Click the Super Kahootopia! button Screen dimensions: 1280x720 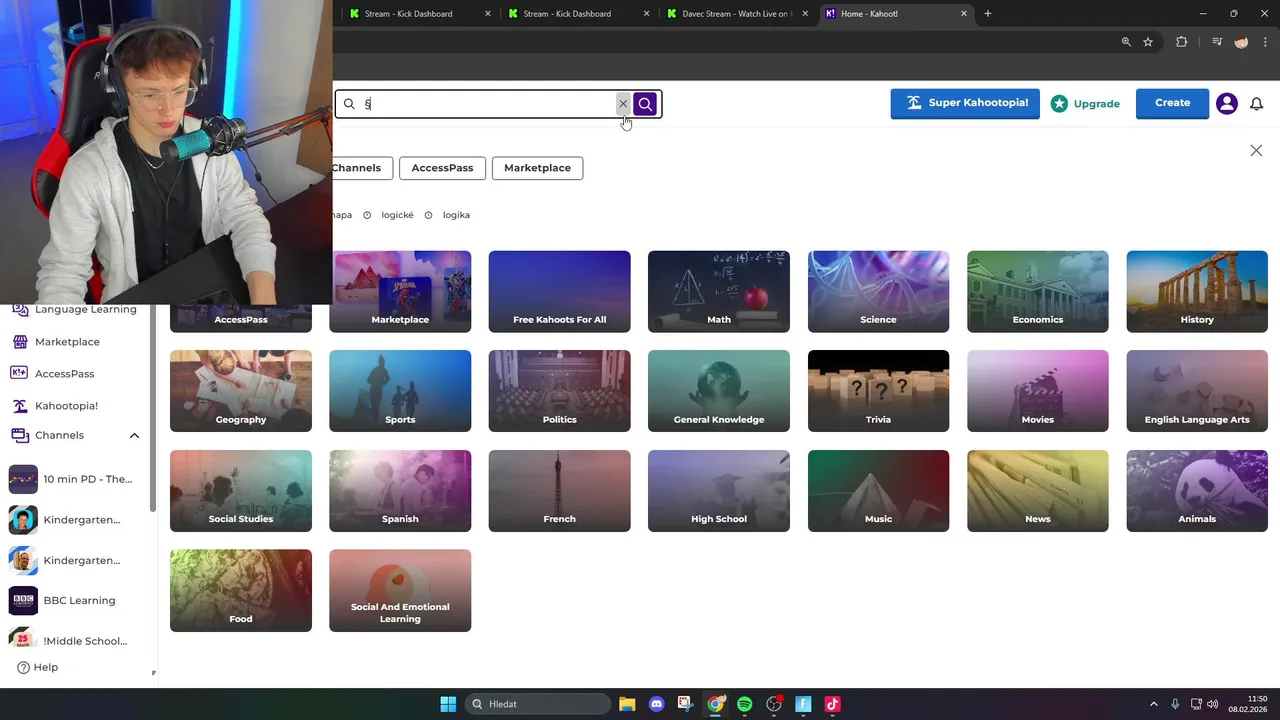(965, 103)
